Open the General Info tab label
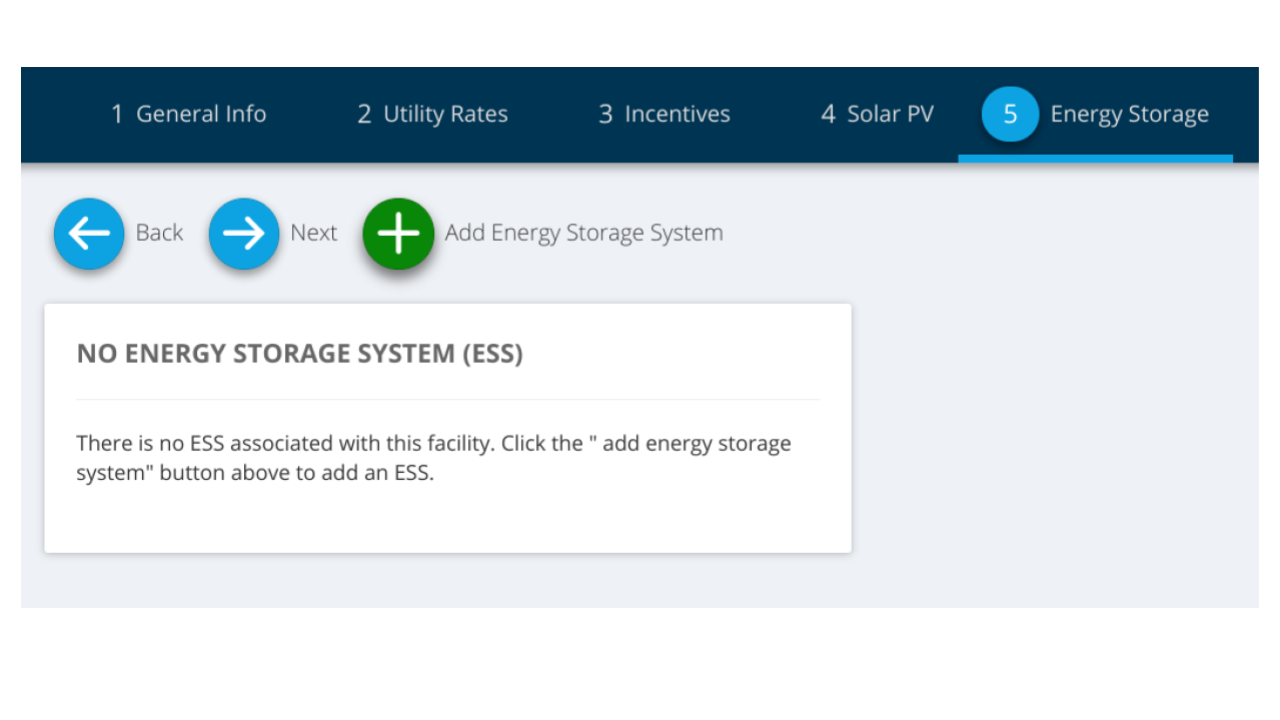The width and height of the screenshot is (1280, 720). 201,115
